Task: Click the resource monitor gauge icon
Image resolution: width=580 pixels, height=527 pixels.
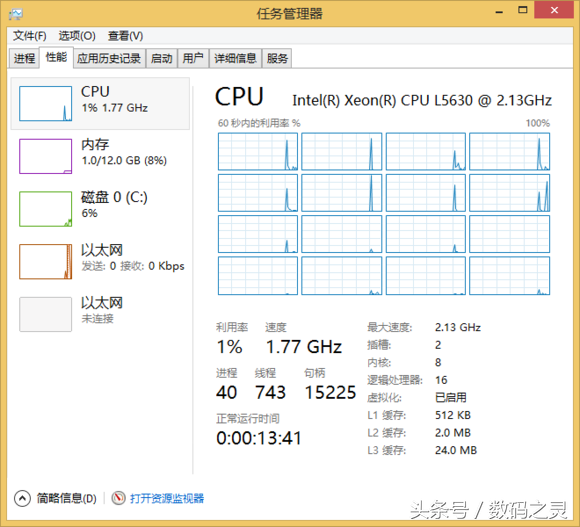Action: tap(118, 499)
